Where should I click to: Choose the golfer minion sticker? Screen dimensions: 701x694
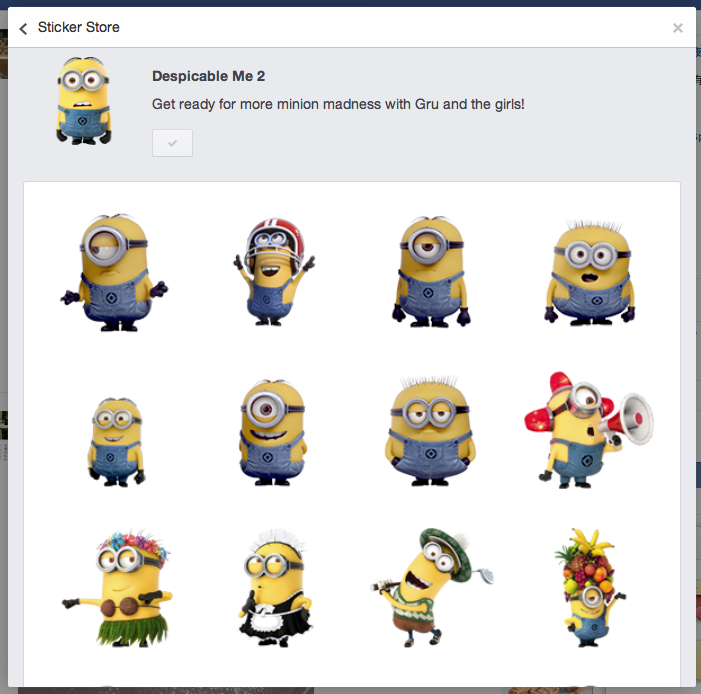pyautogui.click(x=432, y=588)
